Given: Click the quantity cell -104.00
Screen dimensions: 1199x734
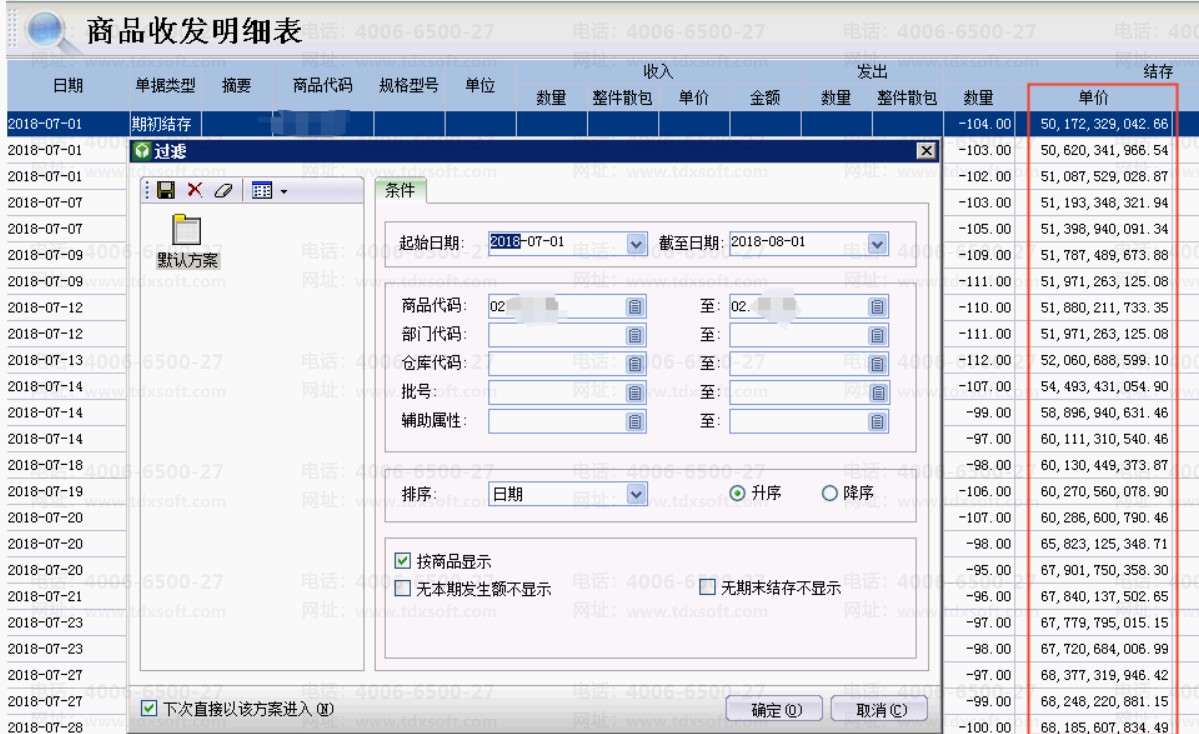Looking at the screenshot, I should (x=979, y=124).
